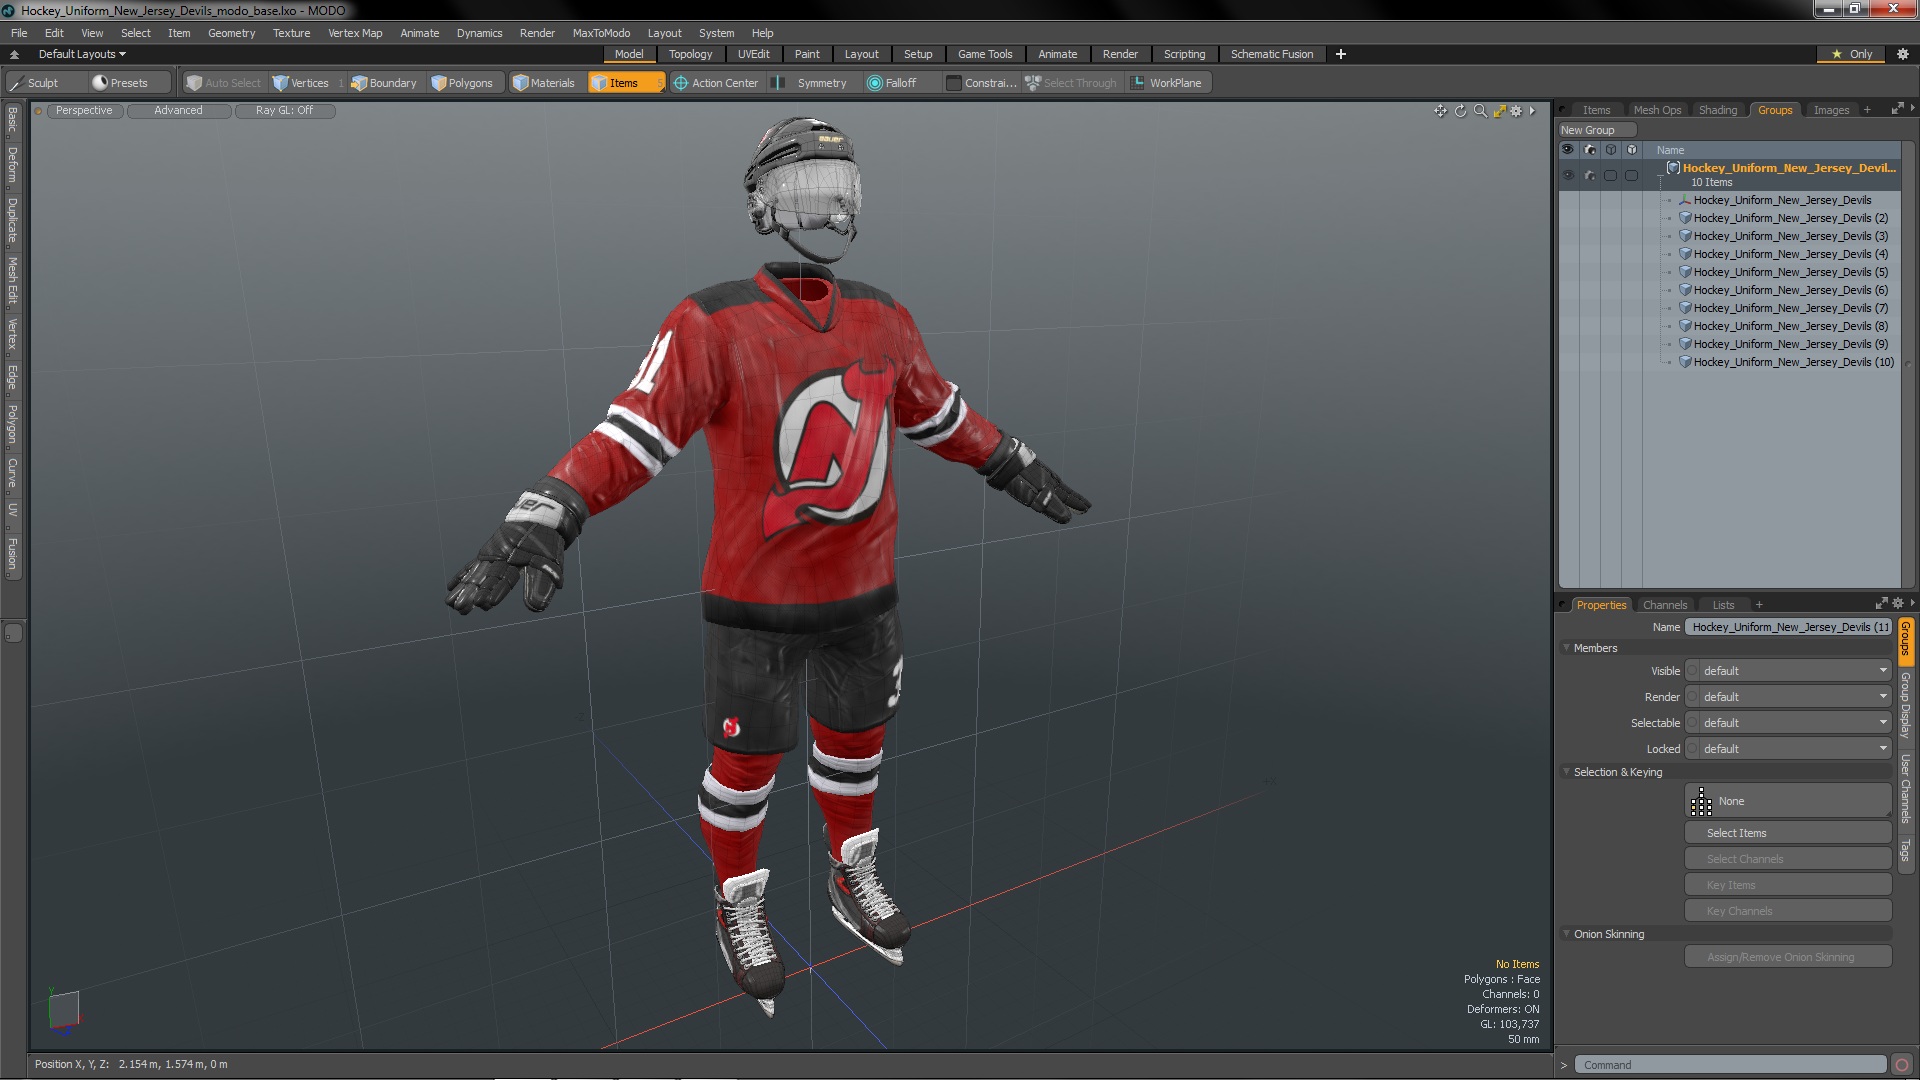Click the visibility eye column header
Viewport: 1920px width, 1080px height.
click(x=1568, y=150)
